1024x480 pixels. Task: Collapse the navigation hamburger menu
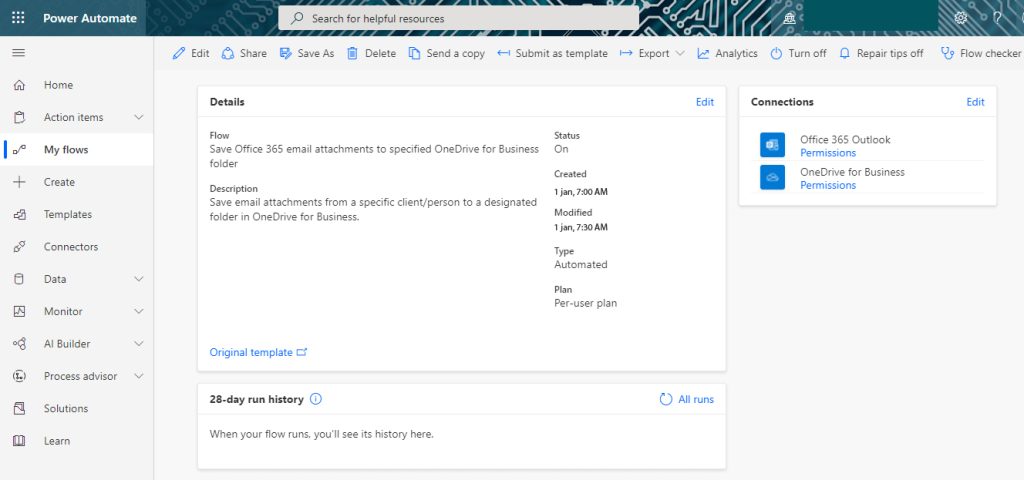(19, 53)
